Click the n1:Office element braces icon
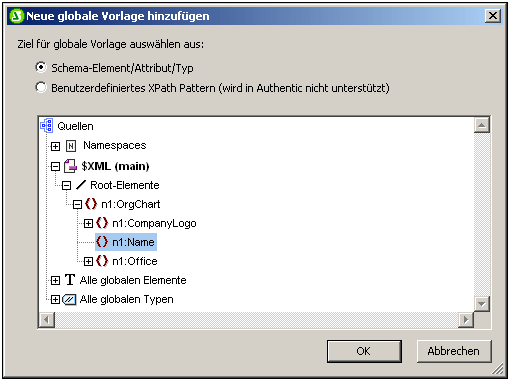Image resolution: width=510 pixels, height=381 pixels. 102,261
